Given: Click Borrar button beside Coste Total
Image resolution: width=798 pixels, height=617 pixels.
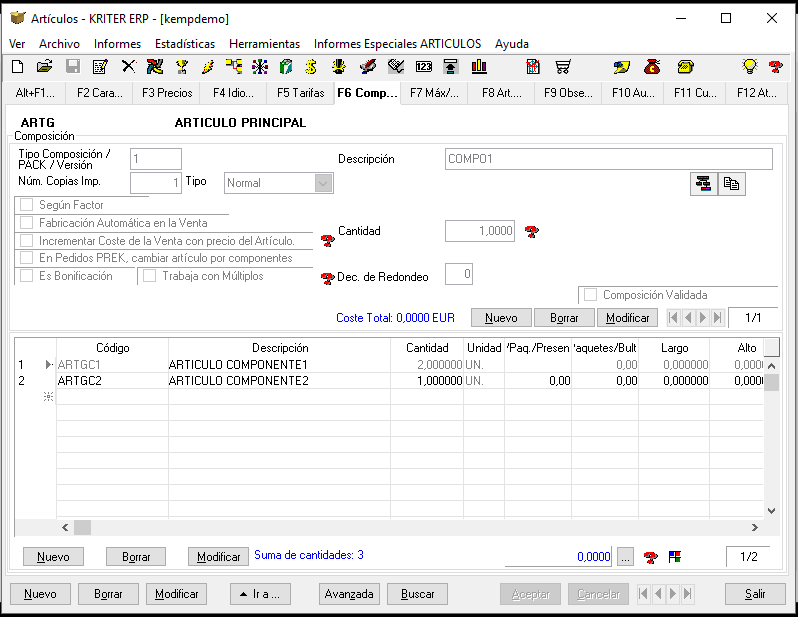Looking at the screenshot, I should click(x=564, y=318).
